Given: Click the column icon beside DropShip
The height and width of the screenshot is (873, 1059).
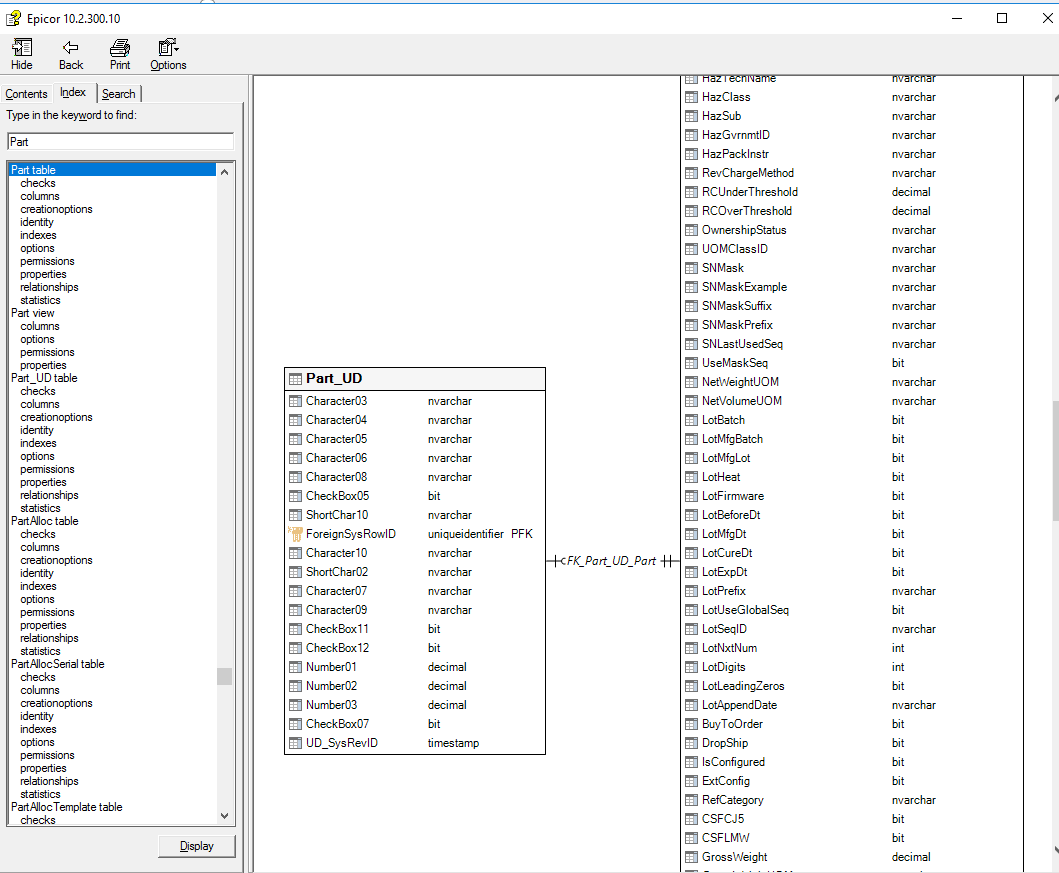Looking at the screenshot, I should click(x=691, y=743).
